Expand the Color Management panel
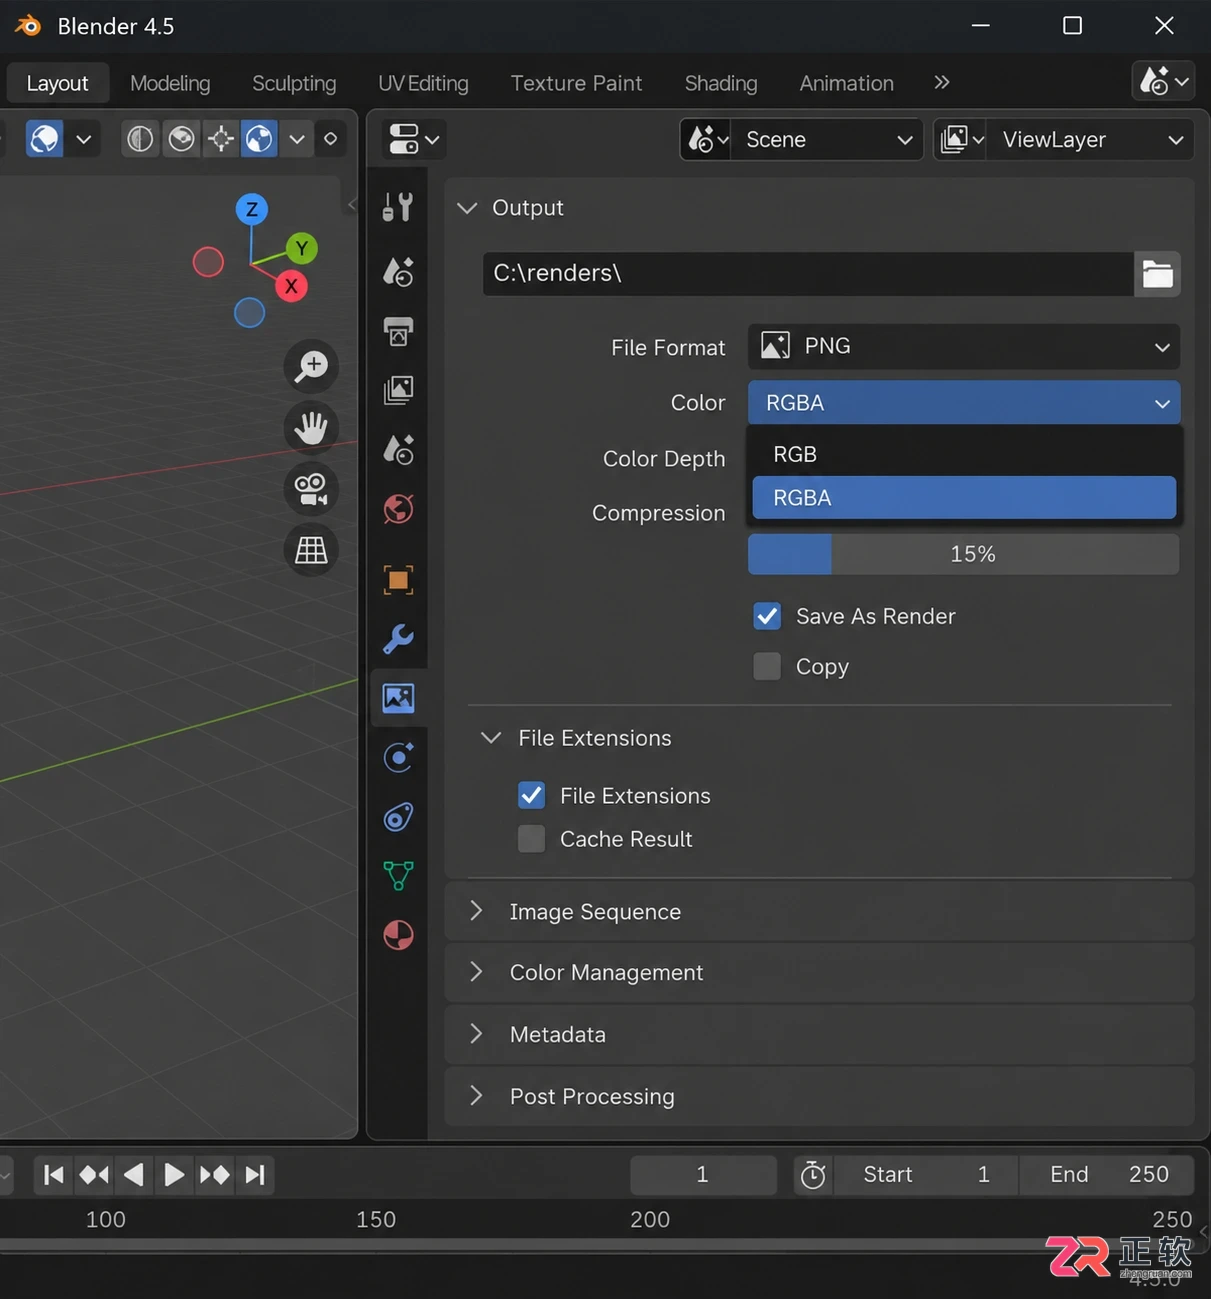The height and width of the screenshot is (1299, 1211). click(477, 972)
